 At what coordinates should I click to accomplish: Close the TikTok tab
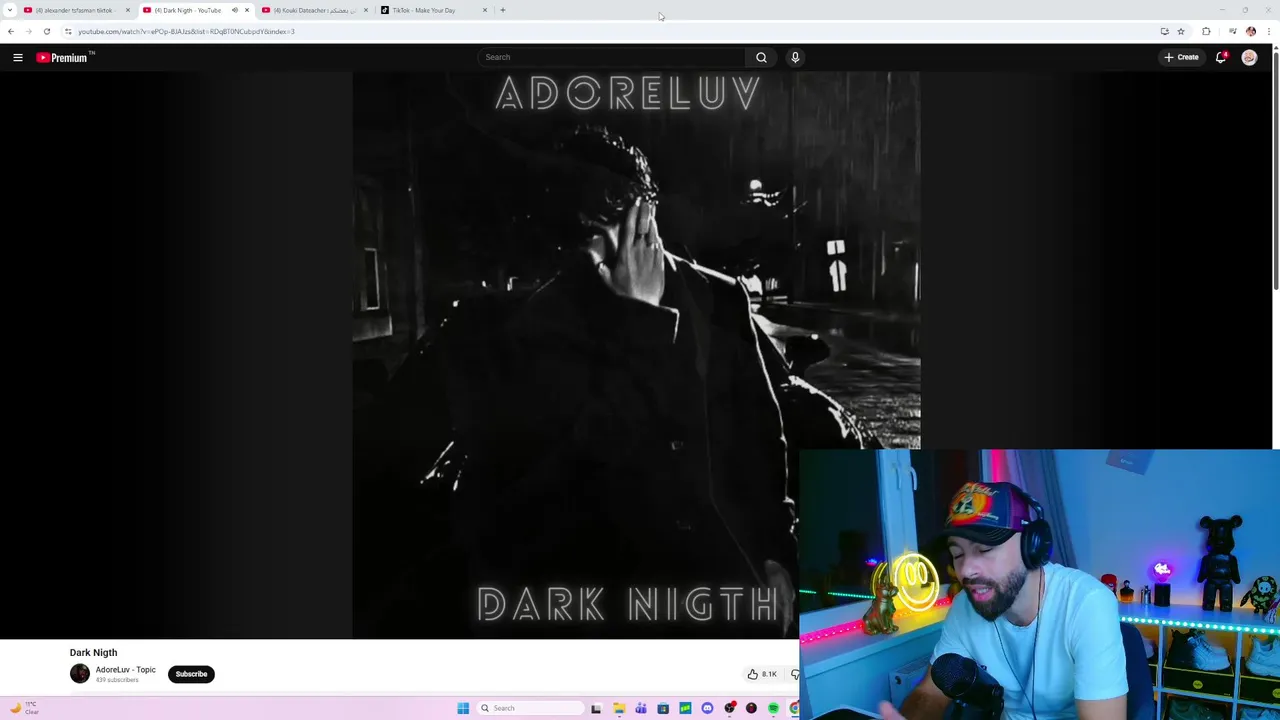(485, 10)
